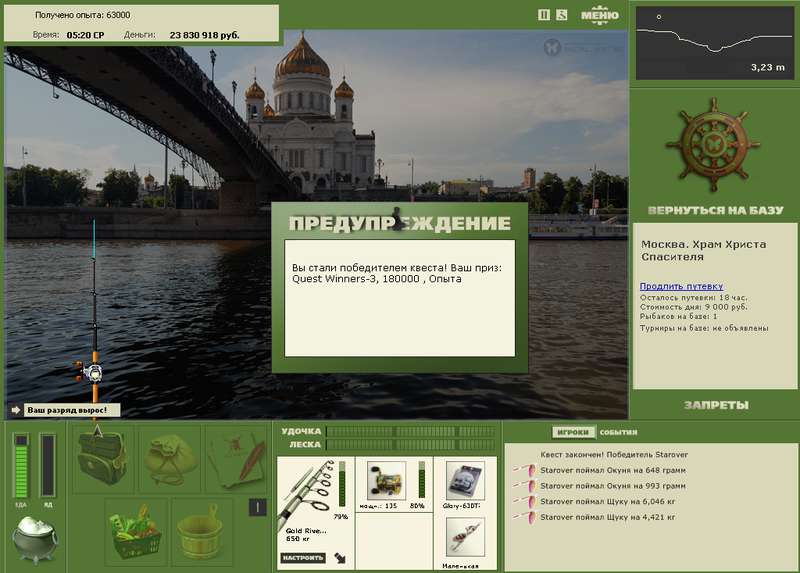Screen dimensions: 800x573
Task: Click the ЛЕСКА tension bar
Action: point(411,444)
